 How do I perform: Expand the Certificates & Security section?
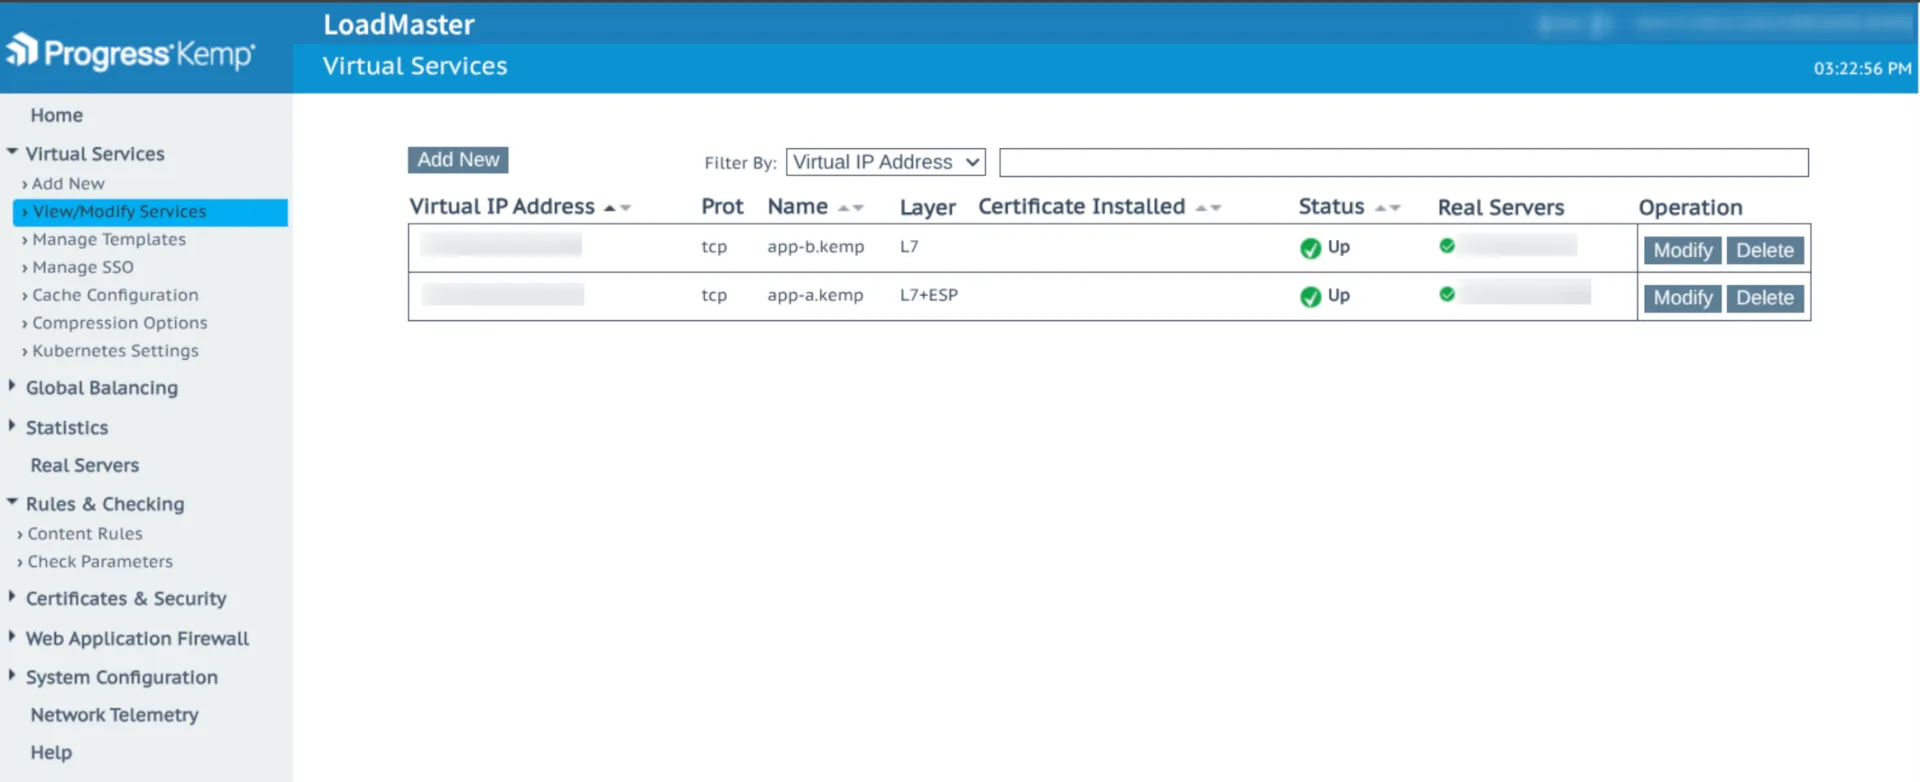tap(125, 599)
